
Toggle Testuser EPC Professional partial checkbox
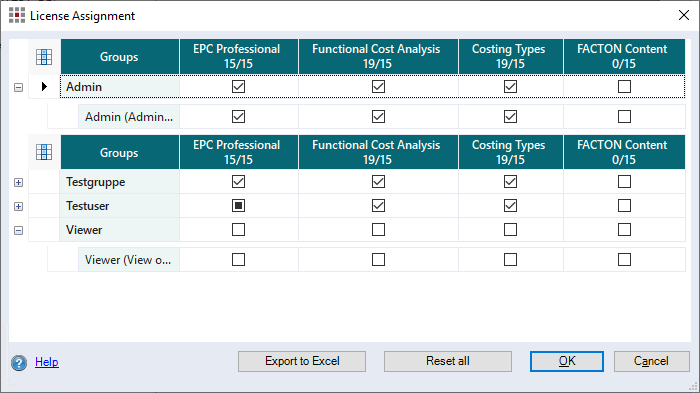point(238,205)
